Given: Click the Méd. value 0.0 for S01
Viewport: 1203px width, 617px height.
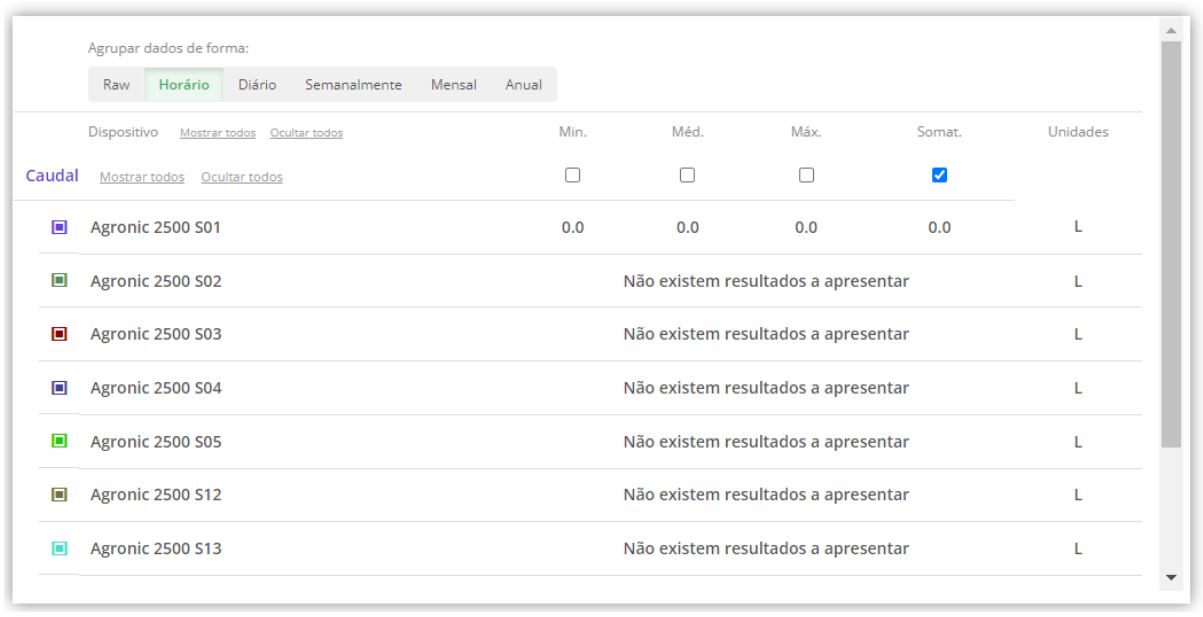Looking at the screenshot, I should click(687, 228).
